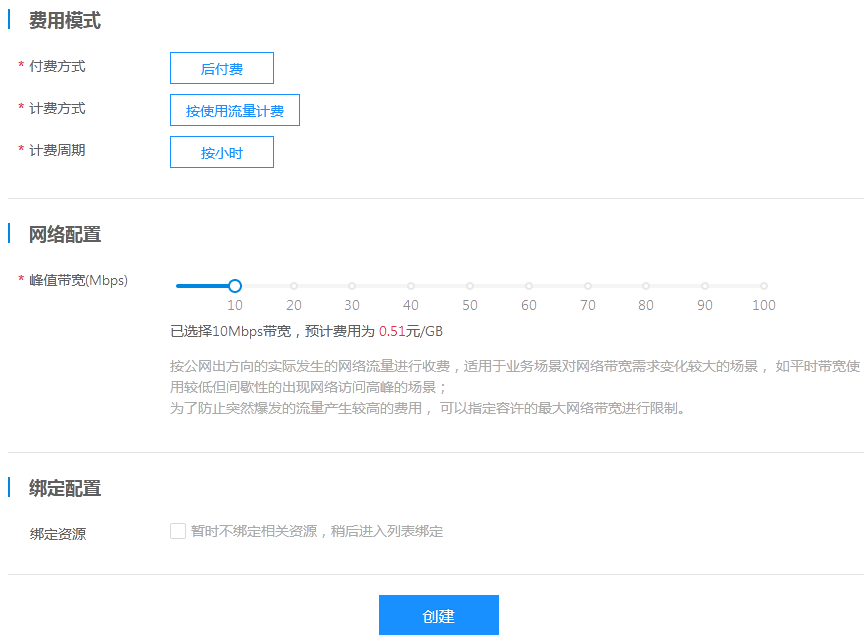Set peak bandwidth to 60 Mbps
The image size is (864, 638).
529,285
